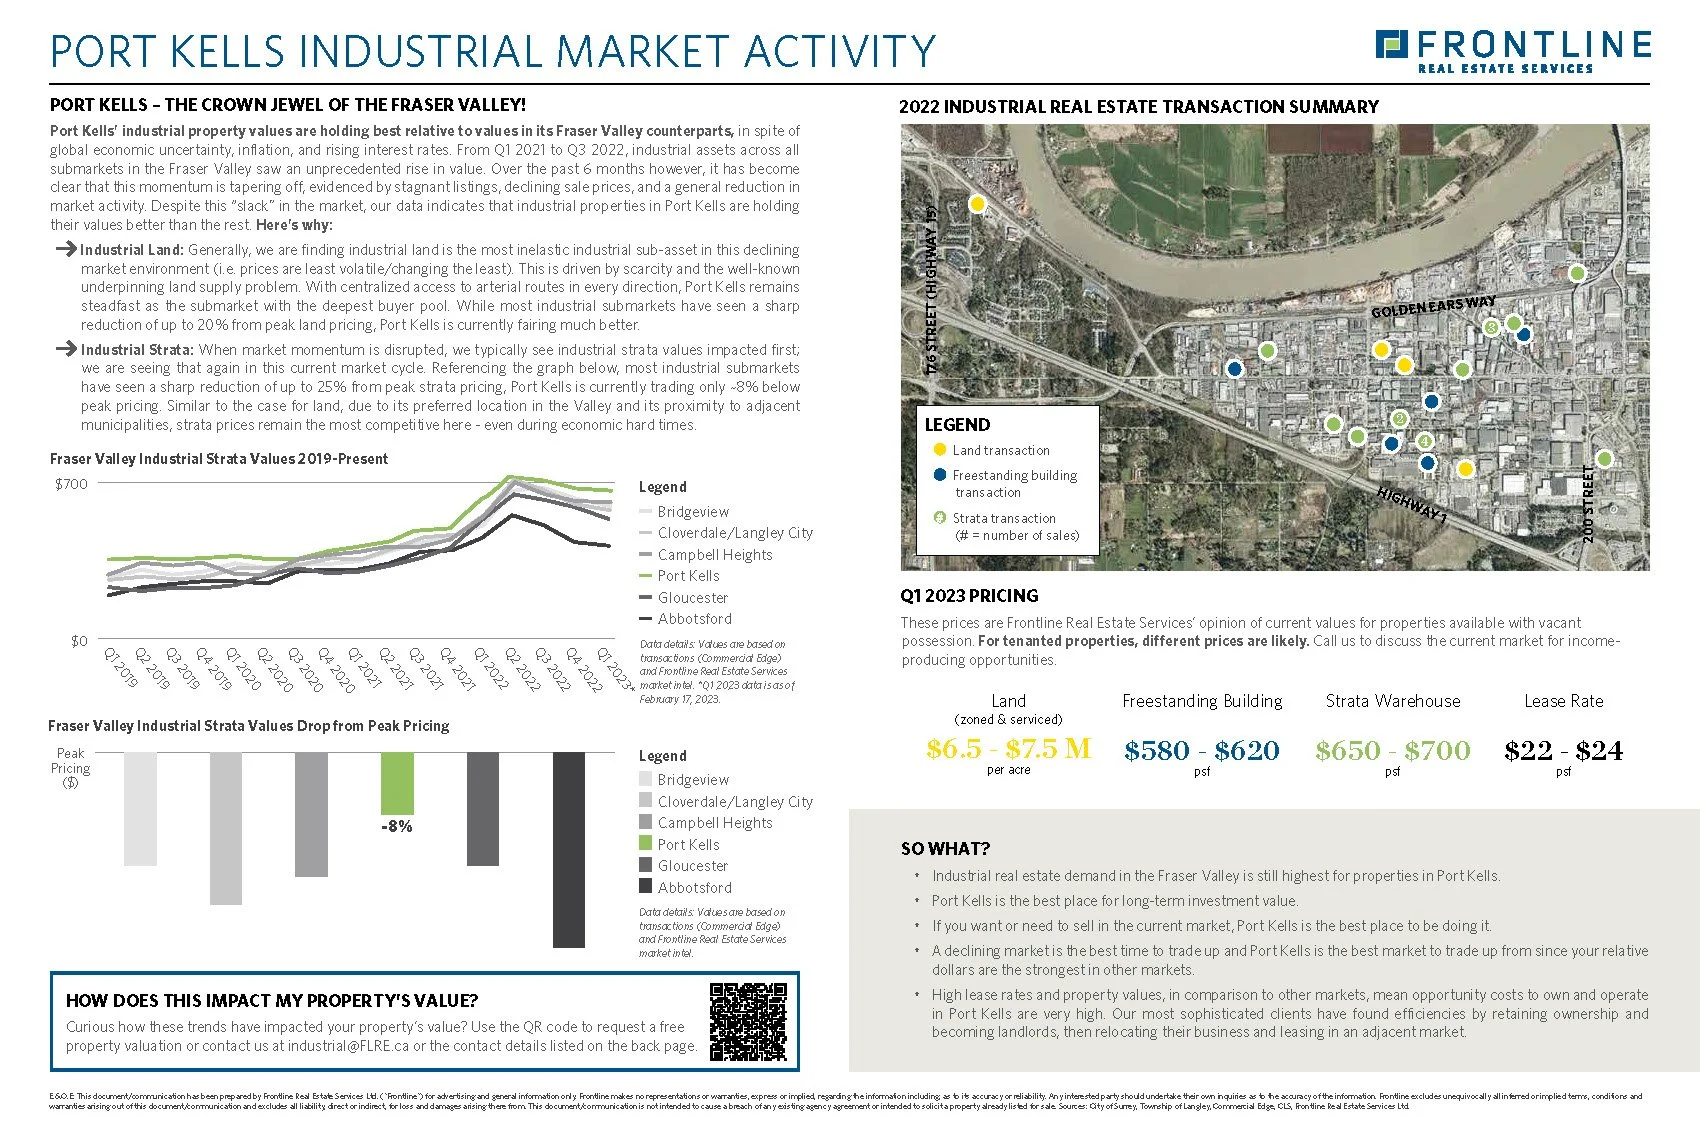Click the '$700' axis label on line chart
The width and height of the screenshot is (1700, 1122).
click(71, 484)
